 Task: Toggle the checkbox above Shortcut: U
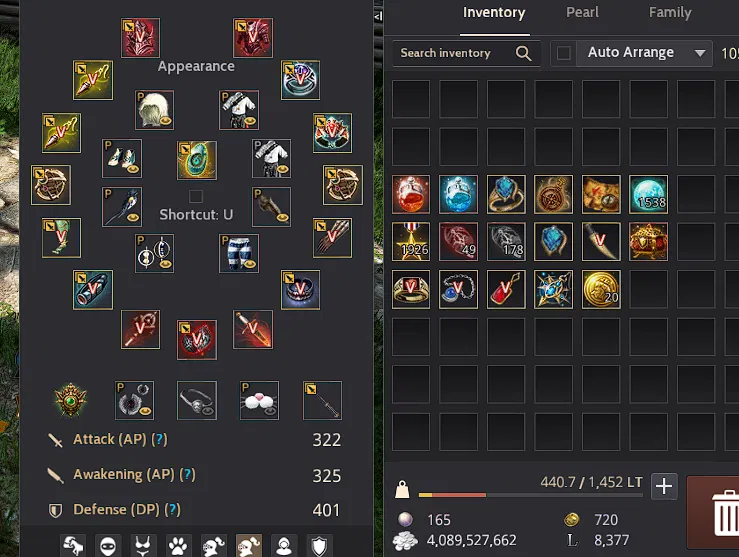tap(196, 196)
